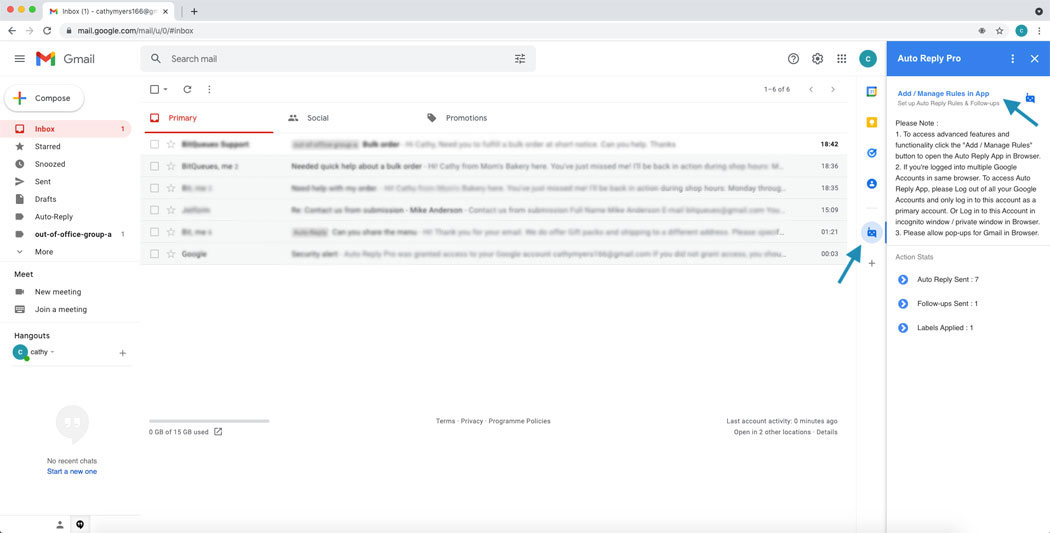Close the Auto Reply Pro panel
1050x533 pixels.
pos(1035,59)
